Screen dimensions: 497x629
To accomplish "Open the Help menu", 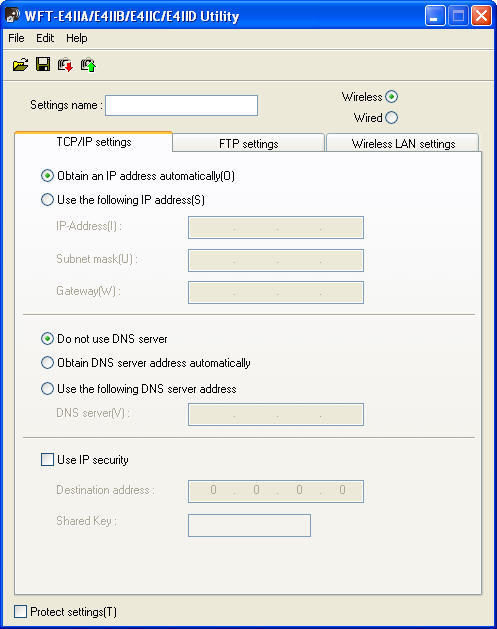I will tap(77, 38).
